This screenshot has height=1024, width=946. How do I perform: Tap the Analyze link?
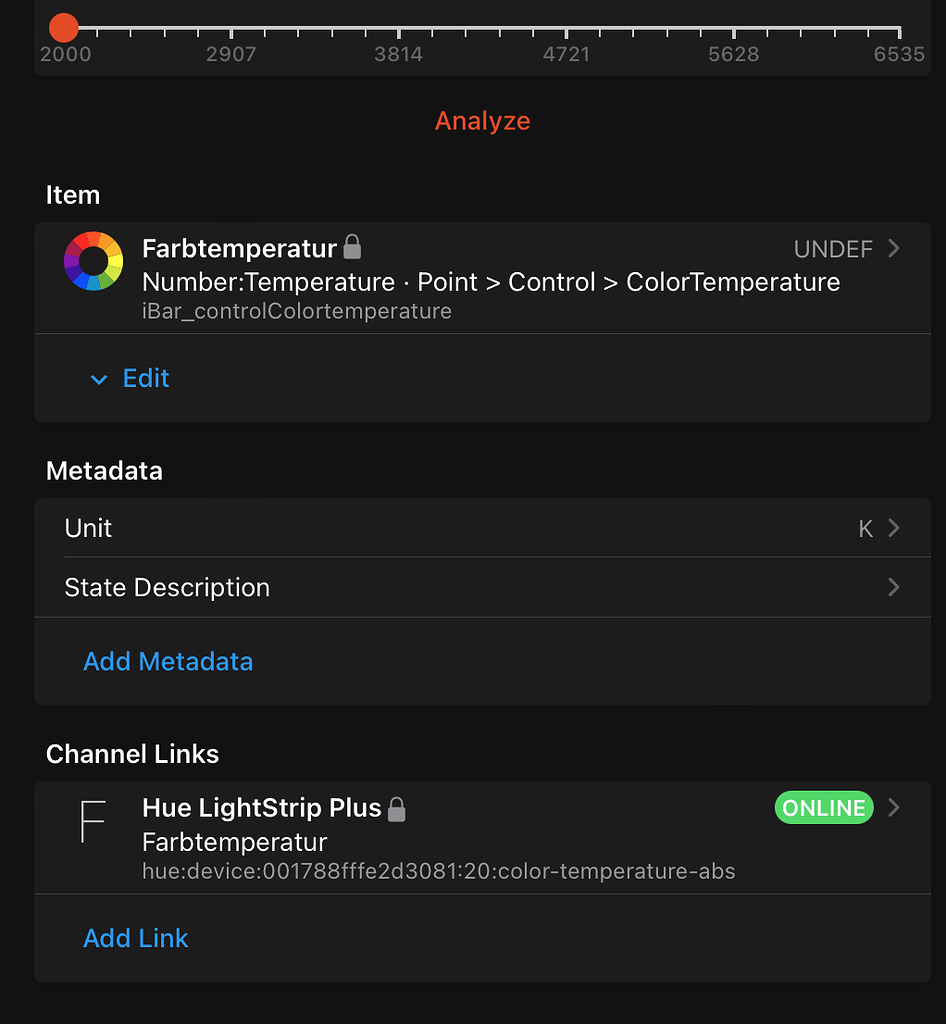tap(483, 120)
